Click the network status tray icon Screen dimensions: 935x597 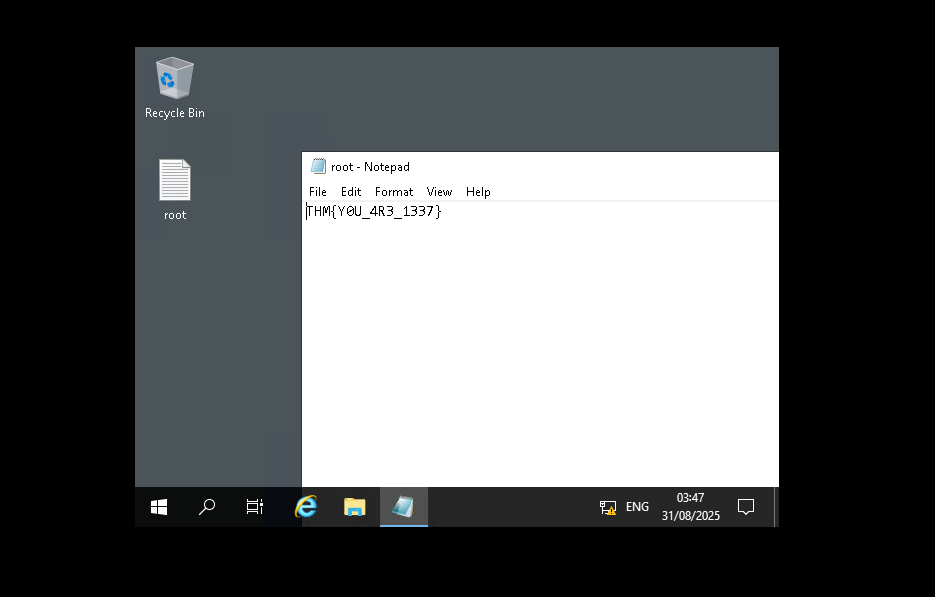pos(608,507)
